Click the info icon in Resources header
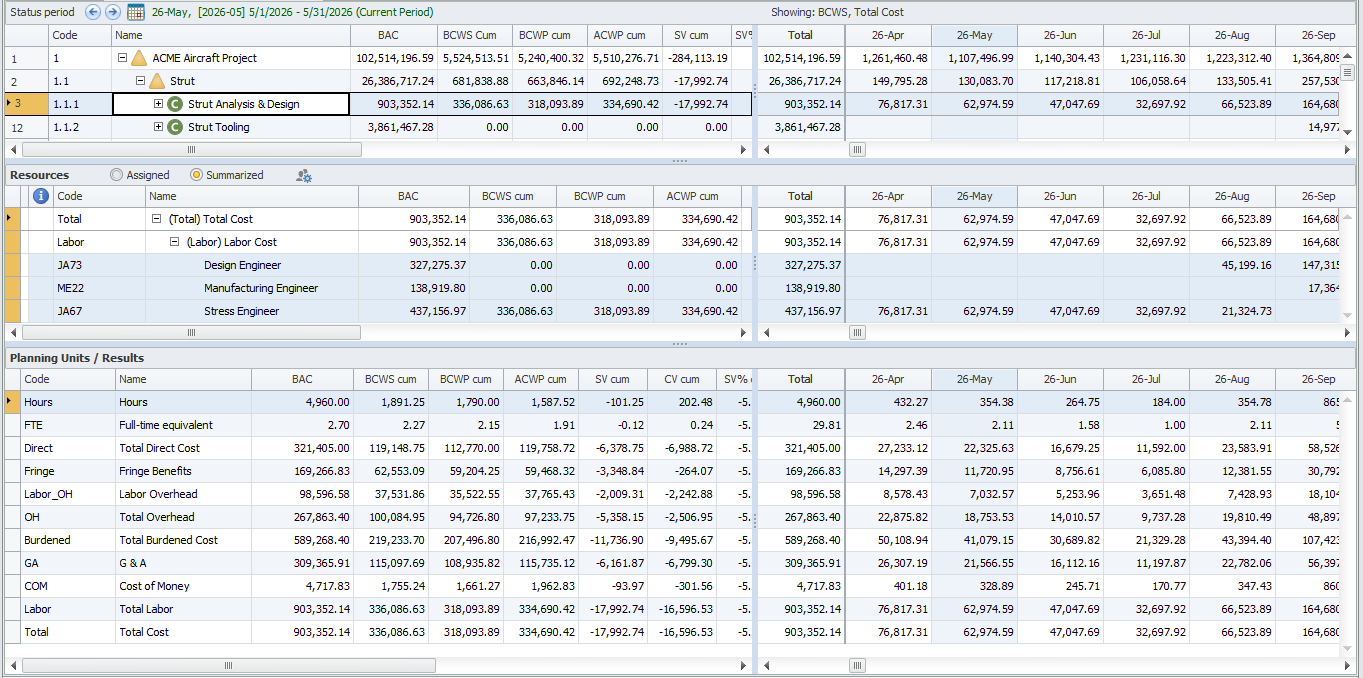Viewport: 1363px width, 678px height. [41, 196]
